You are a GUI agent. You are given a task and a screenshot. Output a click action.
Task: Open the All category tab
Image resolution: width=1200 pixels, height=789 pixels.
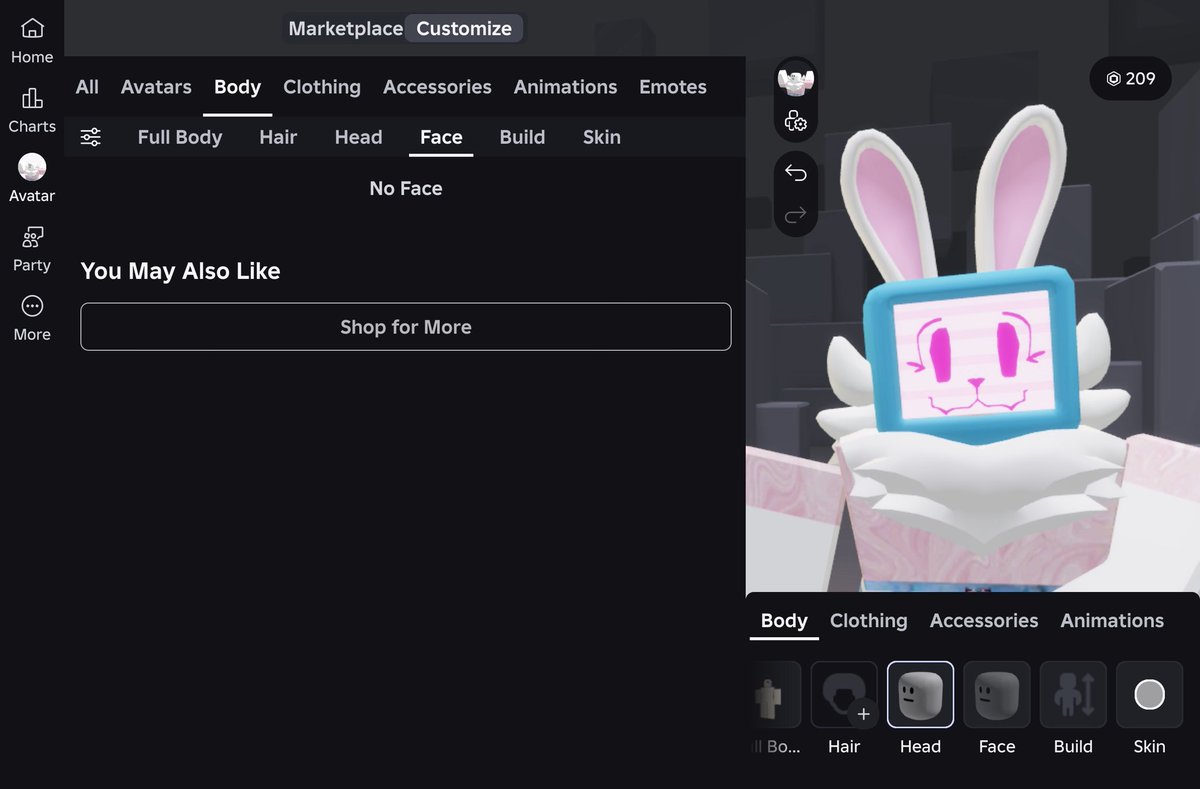[x=87, y=87]
